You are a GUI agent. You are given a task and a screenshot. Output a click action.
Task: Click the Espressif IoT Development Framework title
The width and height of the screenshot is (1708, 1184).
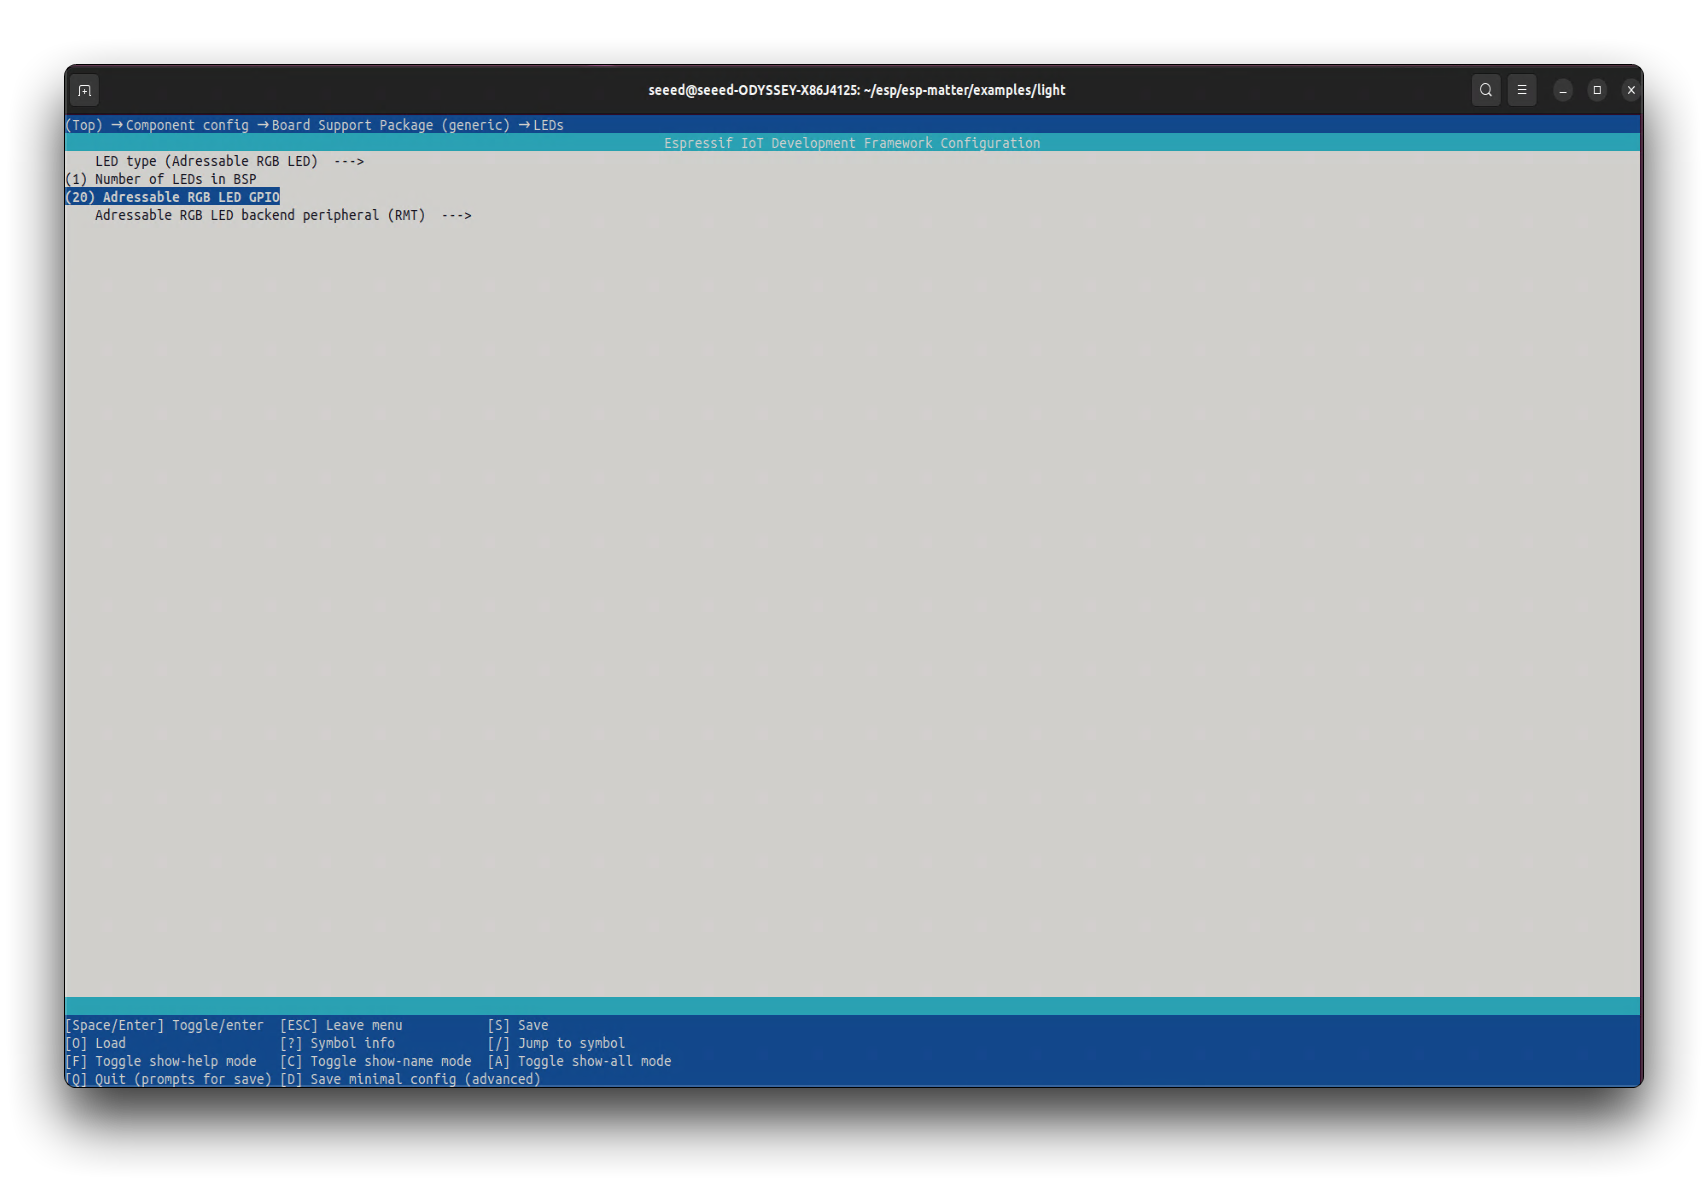pos(852,143)
